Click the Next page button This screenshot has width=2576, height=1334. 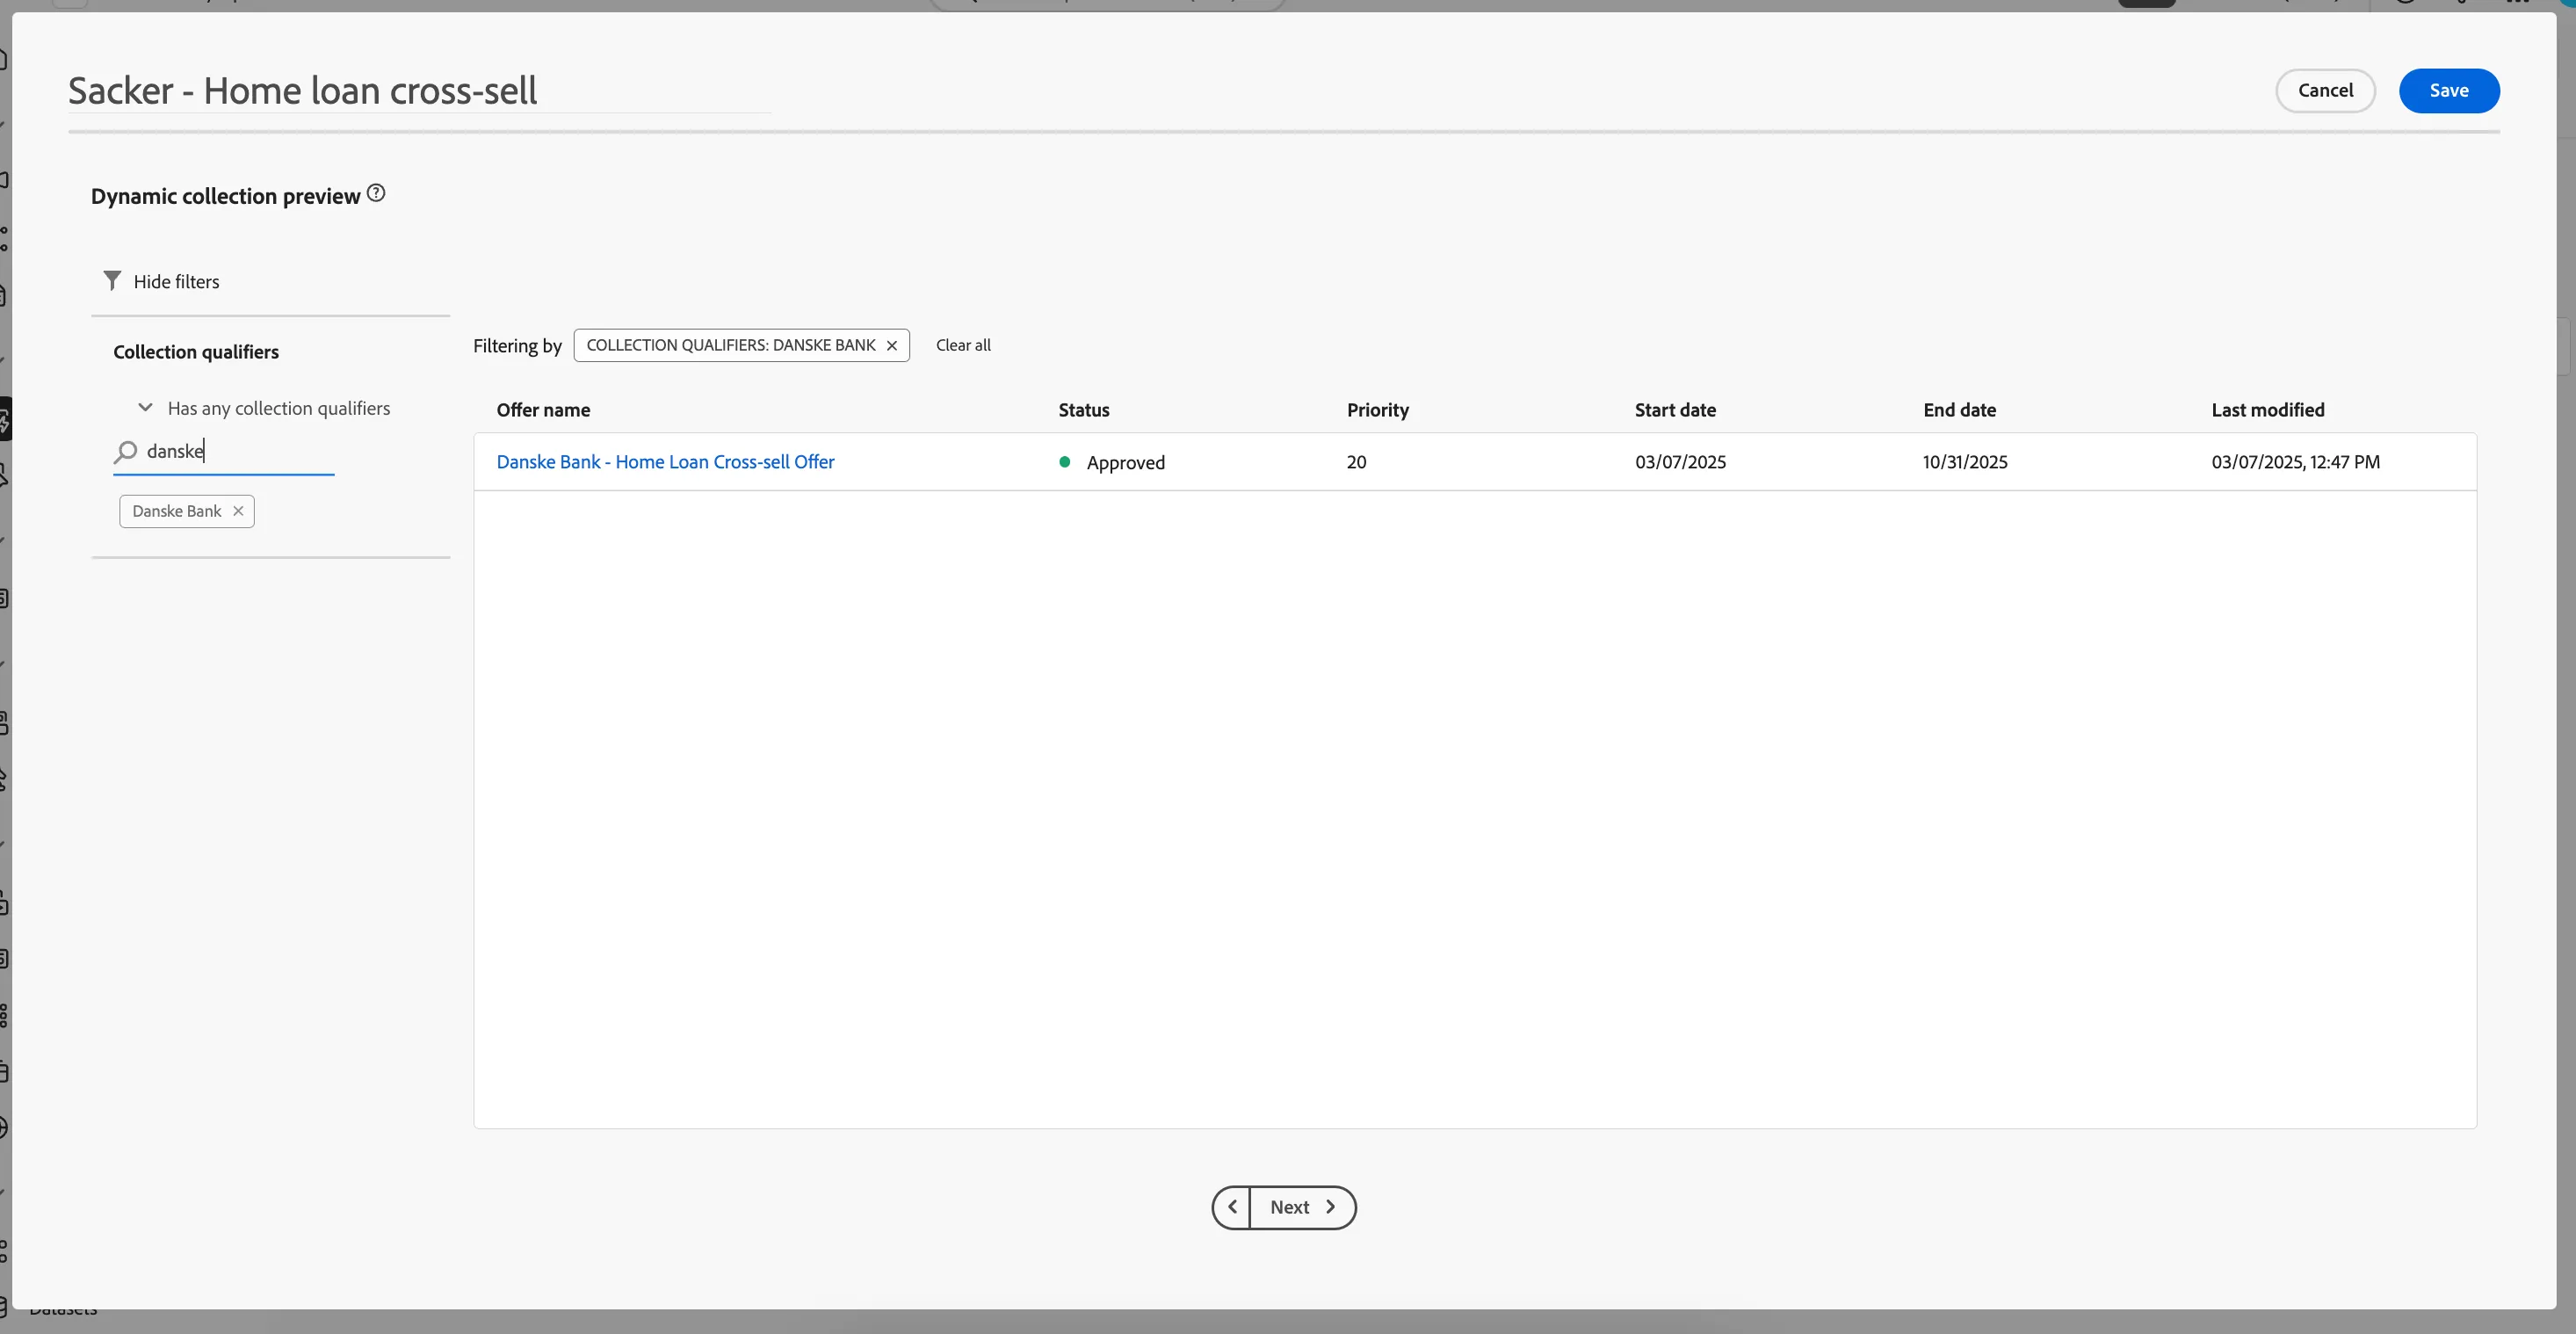coord(1303,1207)
